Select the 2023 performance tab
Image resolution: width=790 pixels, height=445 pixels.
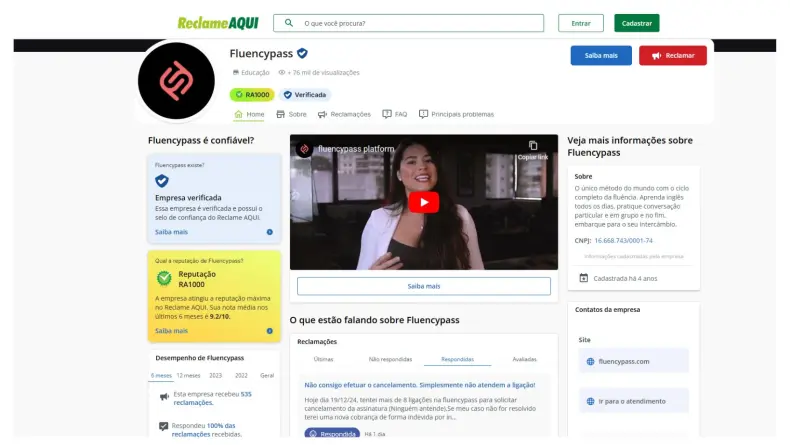pos(216,375)
